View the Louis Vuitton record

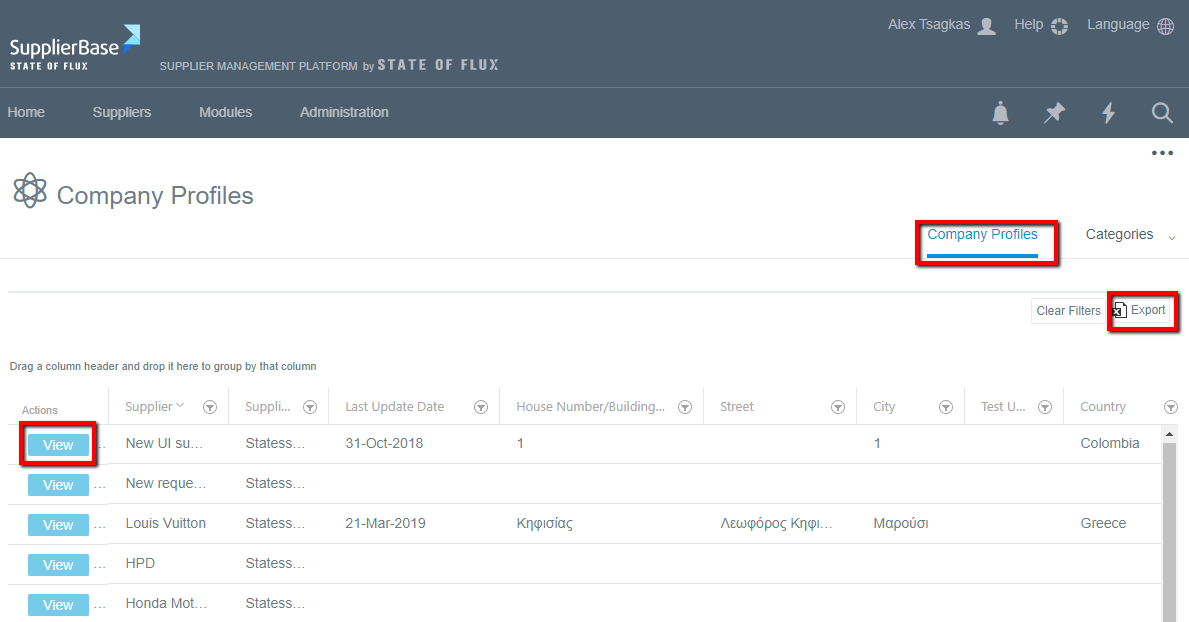pos(57,524)
